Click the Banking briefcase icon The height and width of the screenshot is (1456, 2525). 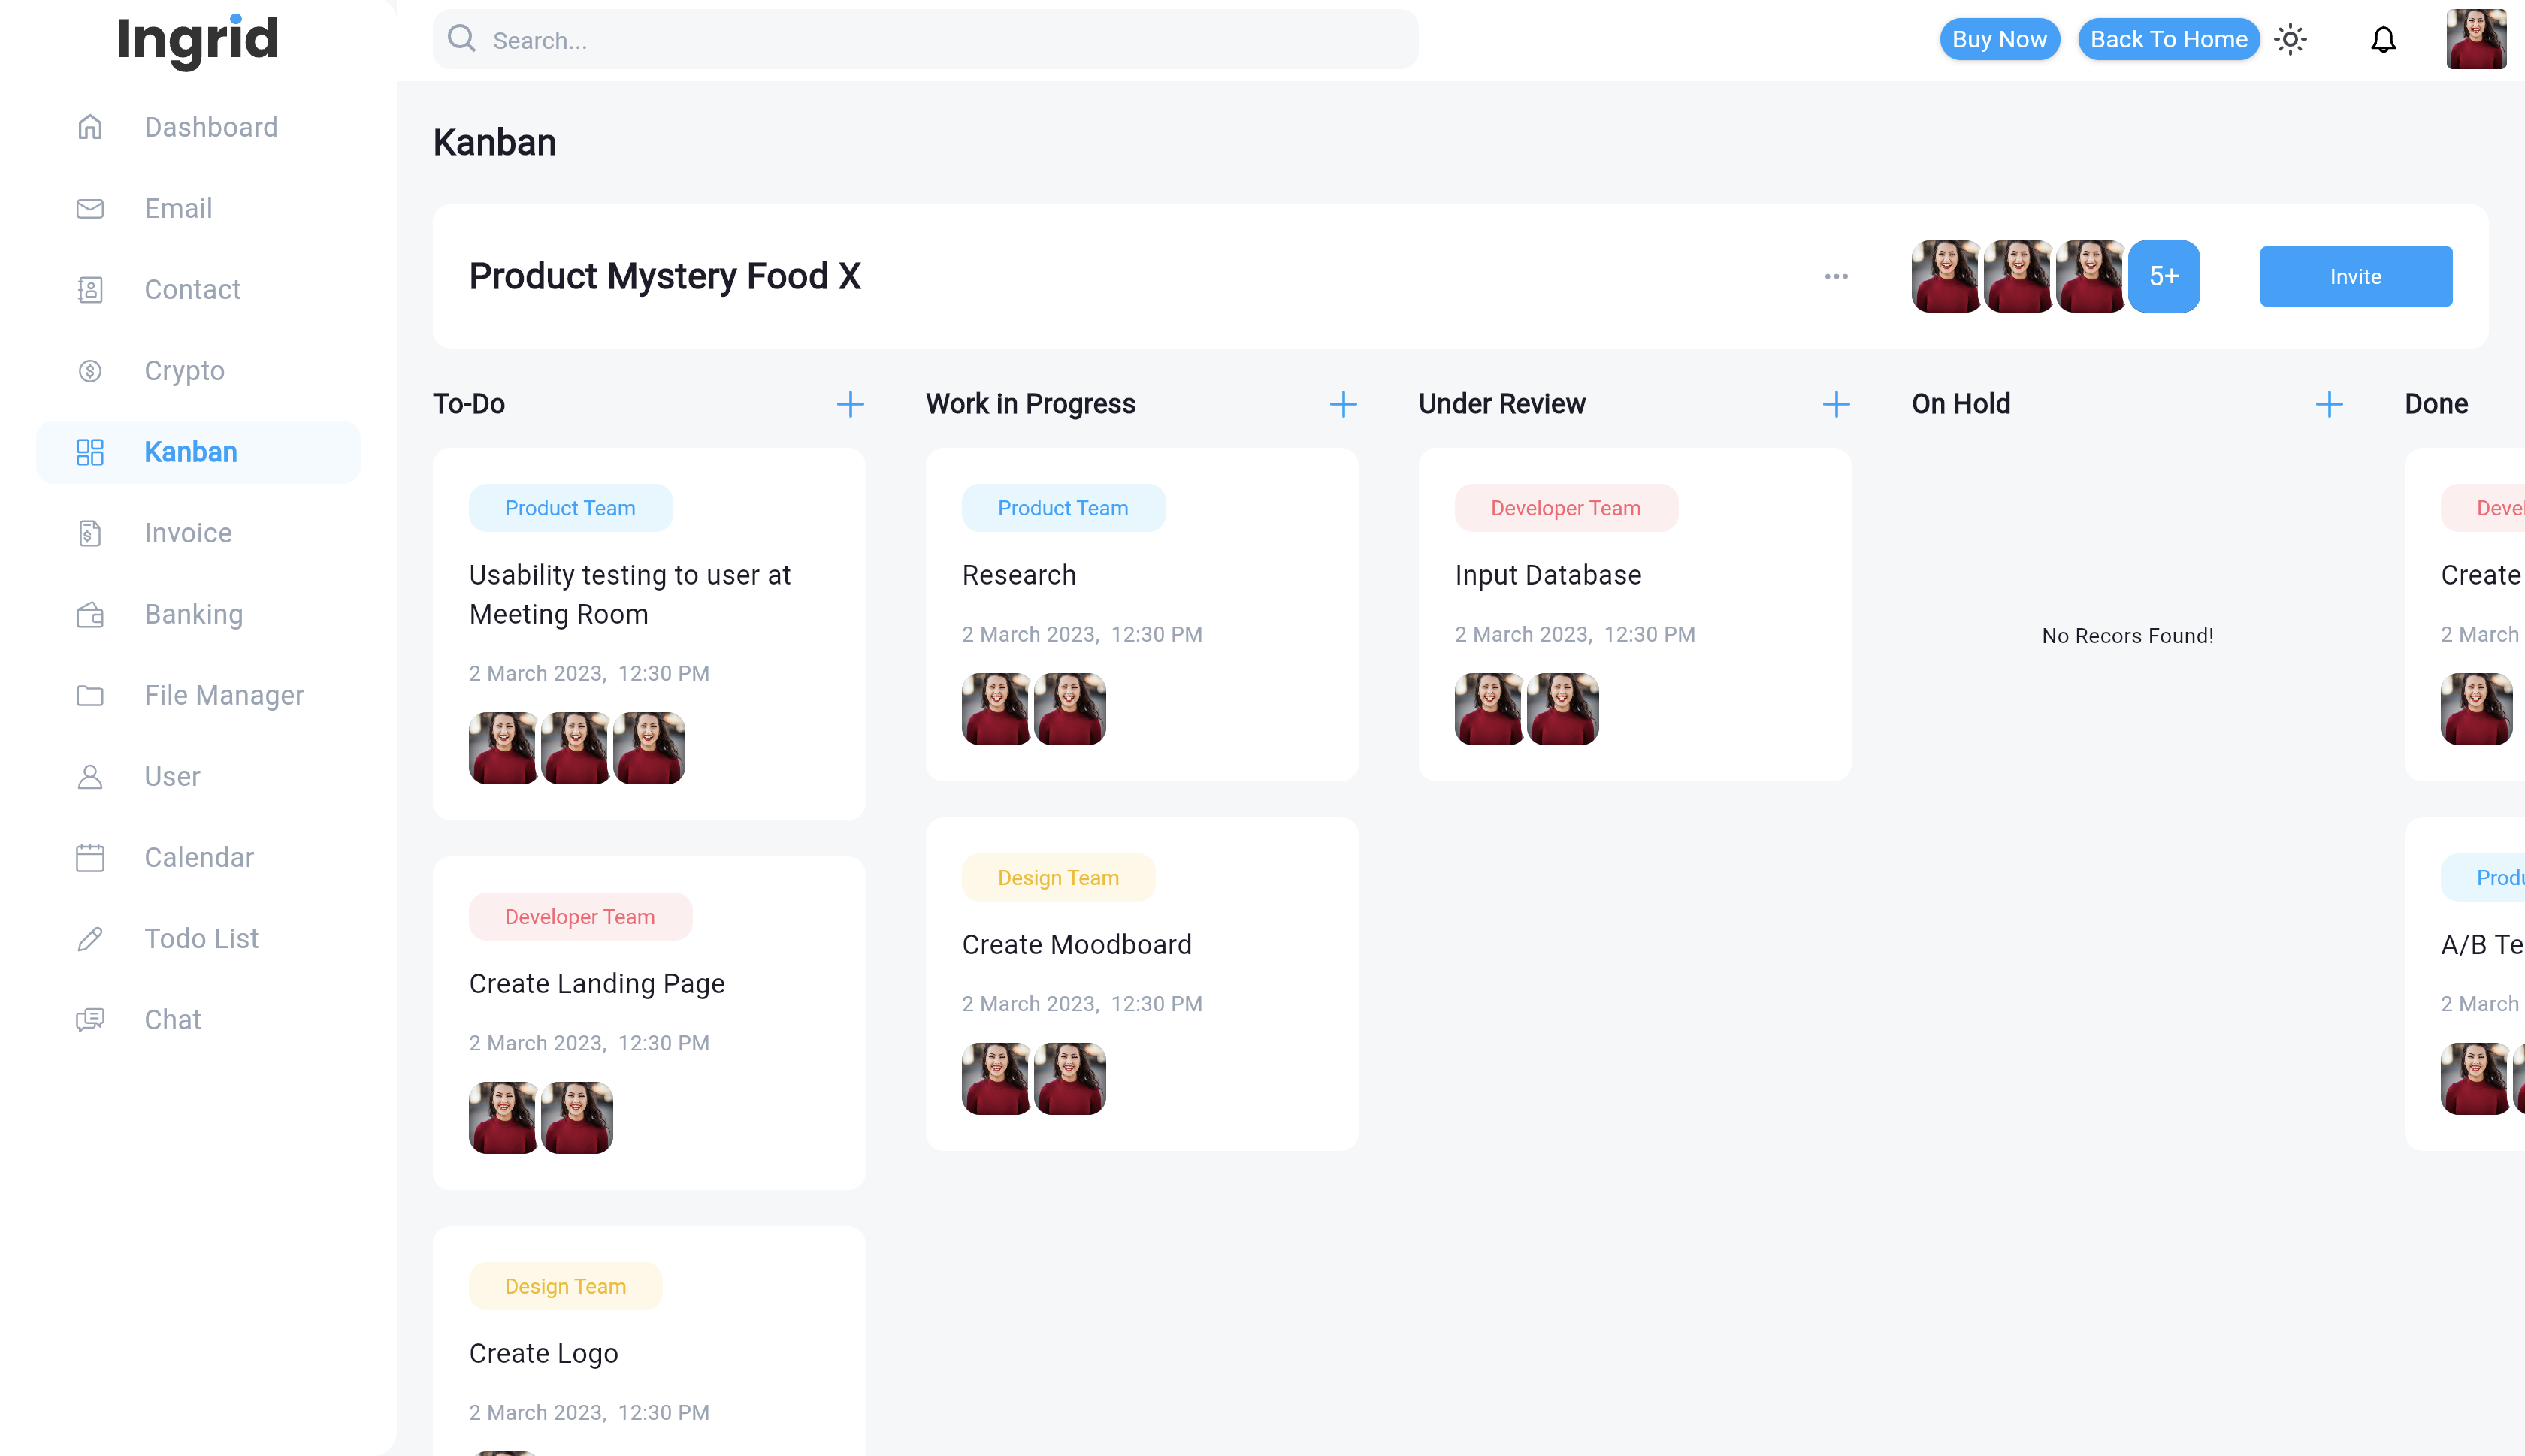(90, 614)
